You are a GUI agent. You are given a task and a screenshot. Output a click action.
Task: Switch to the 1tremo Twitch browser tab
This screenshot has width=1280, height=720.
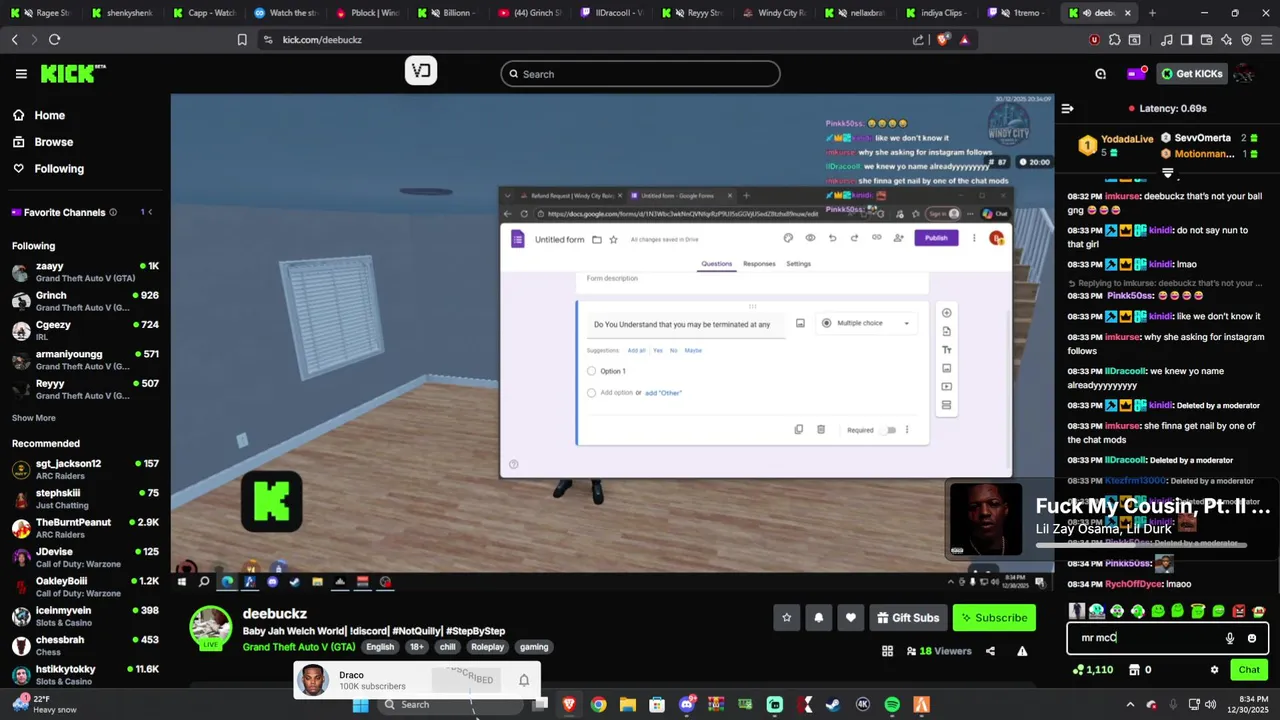click(1018, 13)
